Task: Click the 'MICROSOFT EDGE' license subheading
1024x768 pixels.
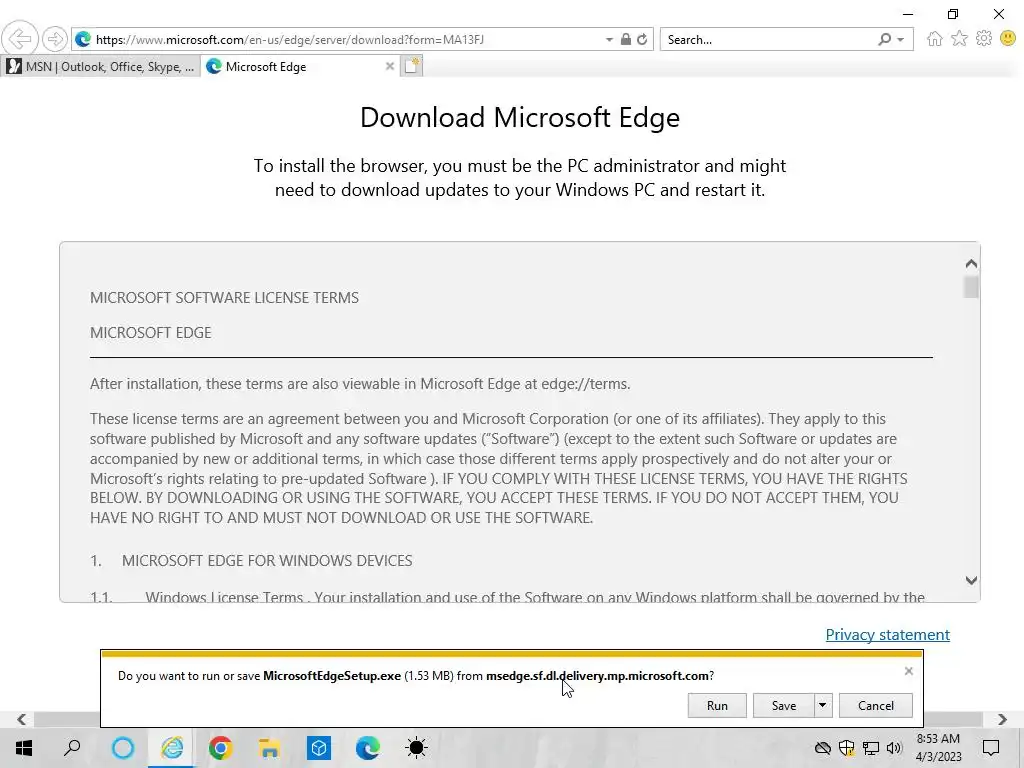Action: [151, 333]
